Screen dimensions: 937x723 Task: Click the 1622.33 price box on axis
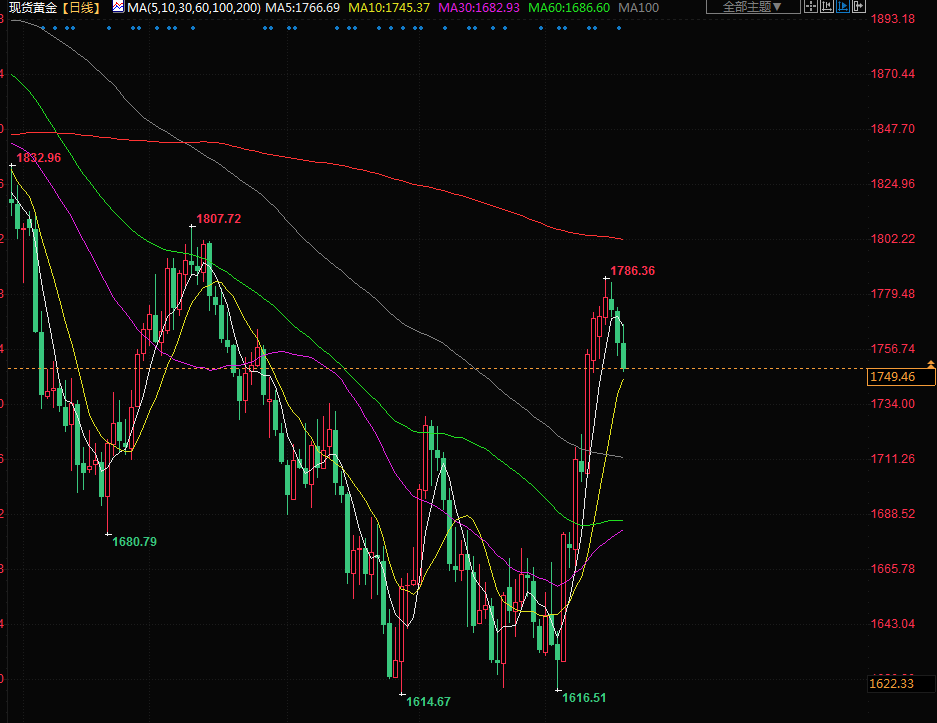click(893, 684)
